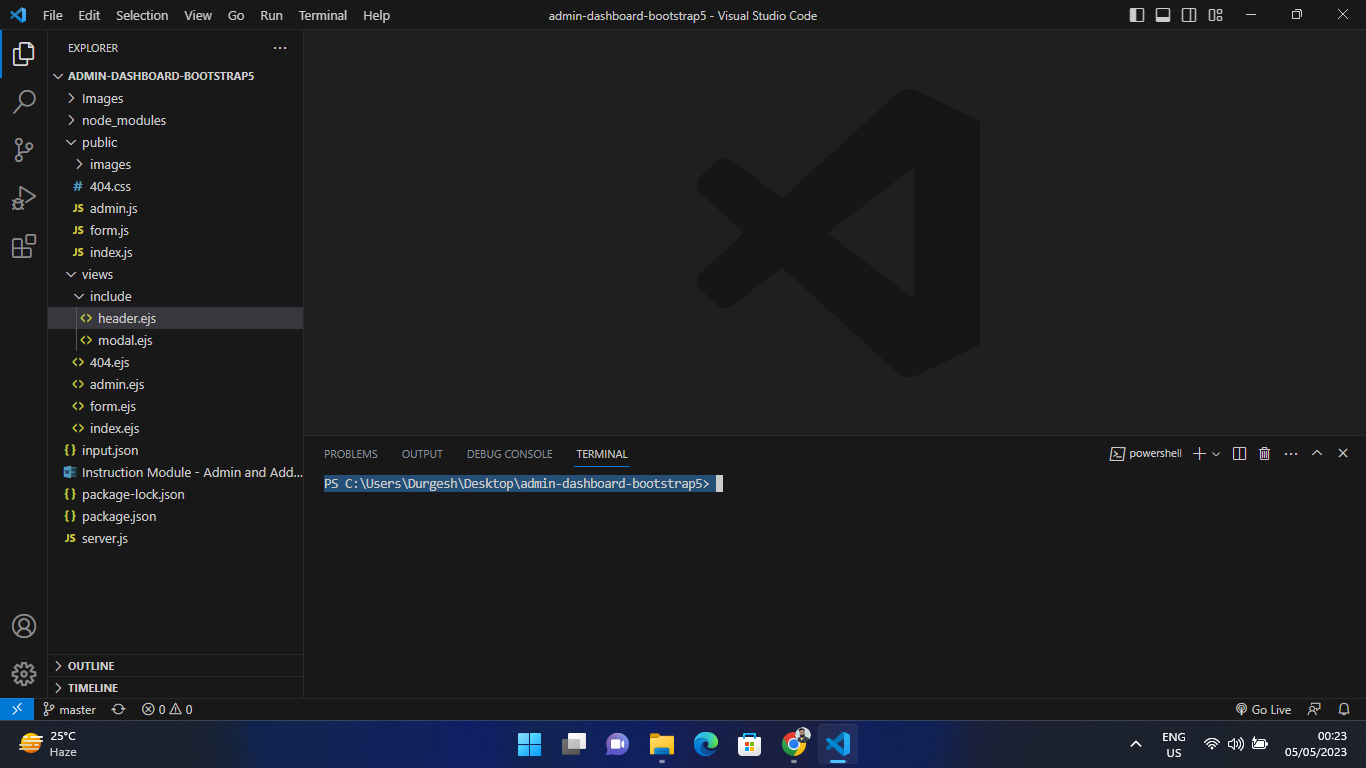Open the Source Control view
Screen dimensions: 1366x768
pos(24,150)
